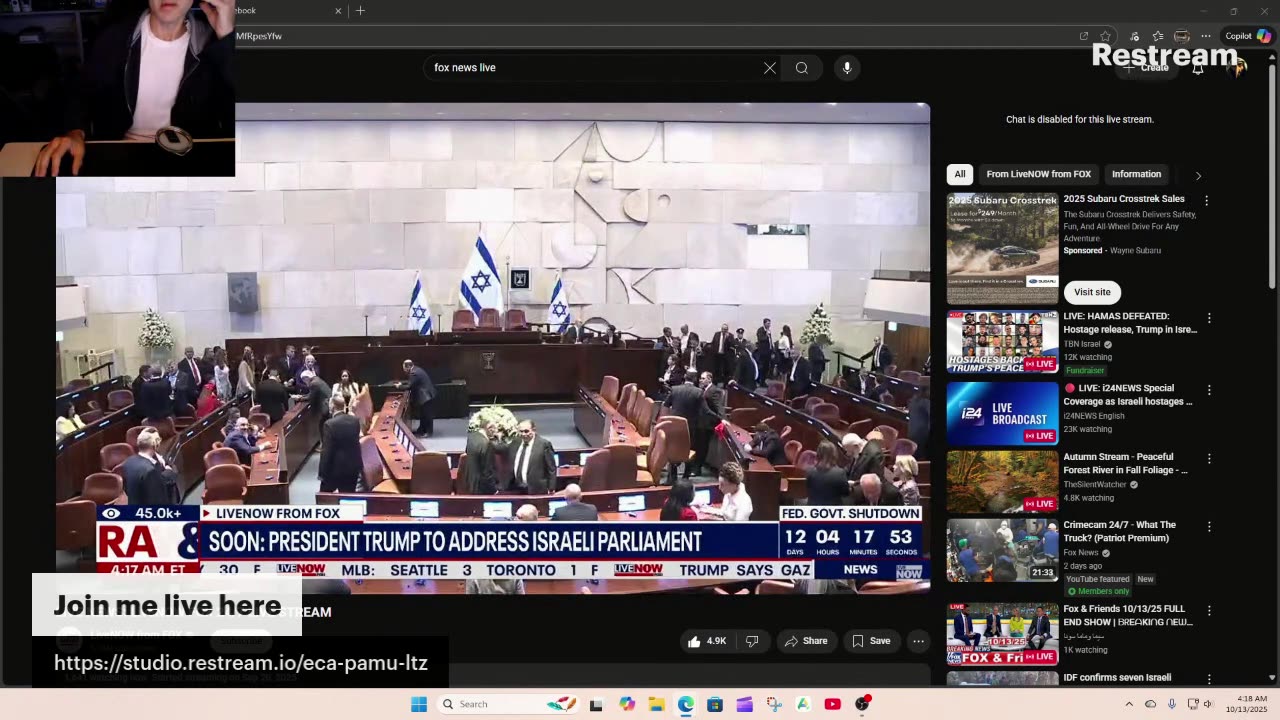The width and height of the screenshot is (1280, 720).
Task: Open OBS Studio from taskbar
Action: point(862,704)
